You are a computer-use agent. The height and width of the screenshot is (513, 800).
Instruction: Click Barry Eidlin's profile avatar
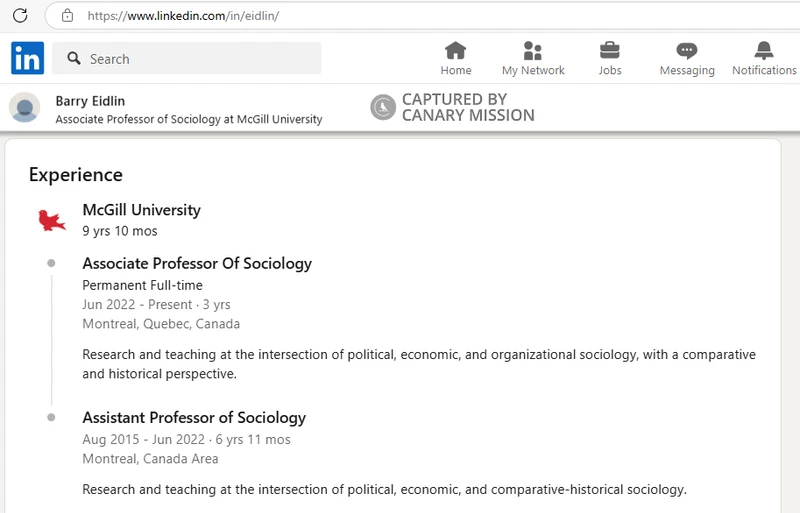click(24, 108)
